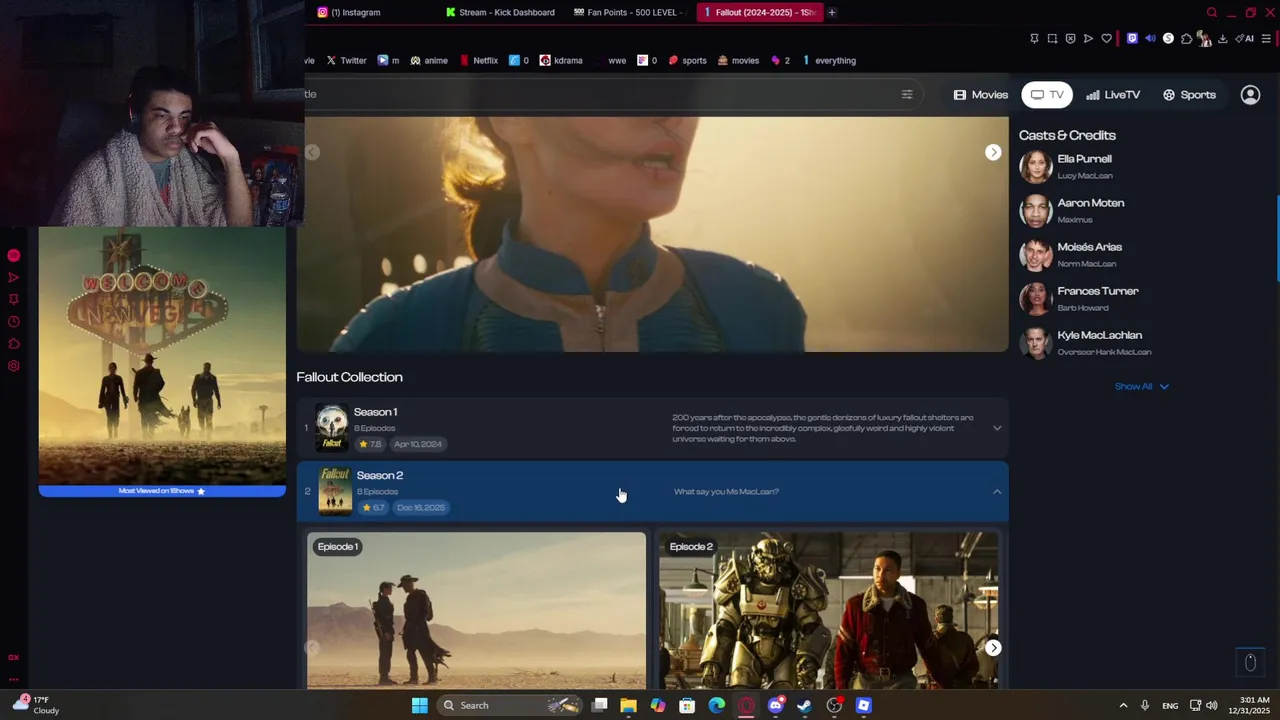This screenshot has height=720, width=1280.
Task: Click the blue speaker tab audio icon
Action: [x=1150, y=39]
